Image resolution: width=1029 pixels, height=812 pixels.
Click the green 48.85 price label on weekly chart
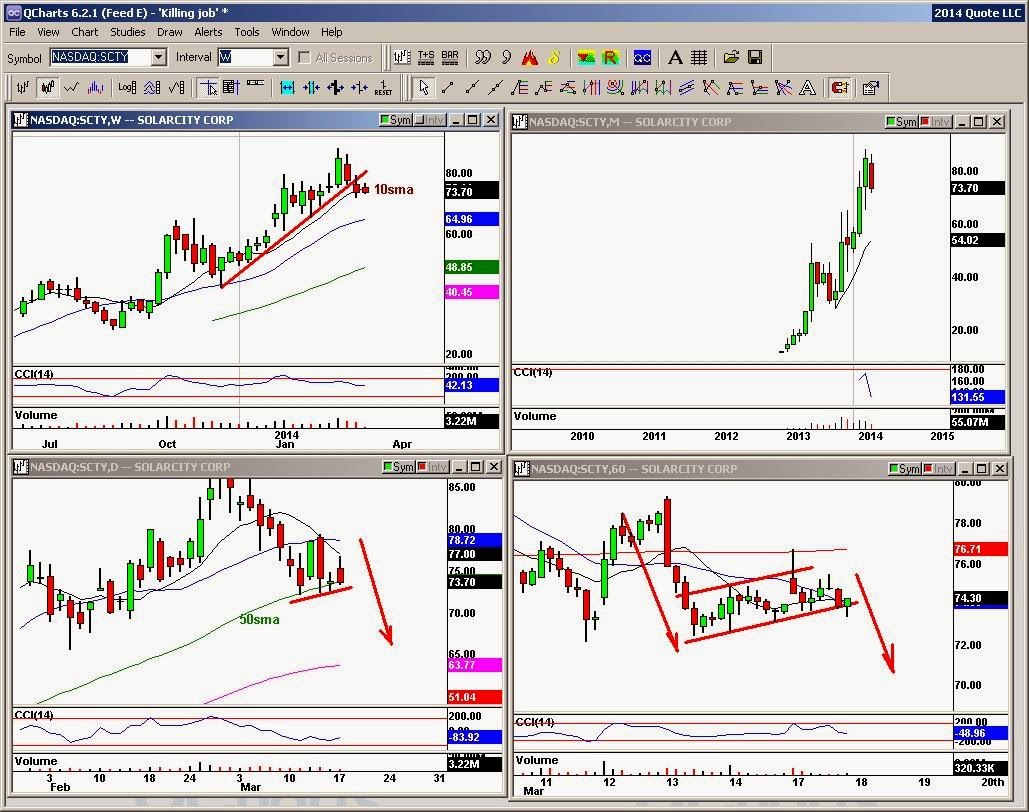[x=472, y=267]
